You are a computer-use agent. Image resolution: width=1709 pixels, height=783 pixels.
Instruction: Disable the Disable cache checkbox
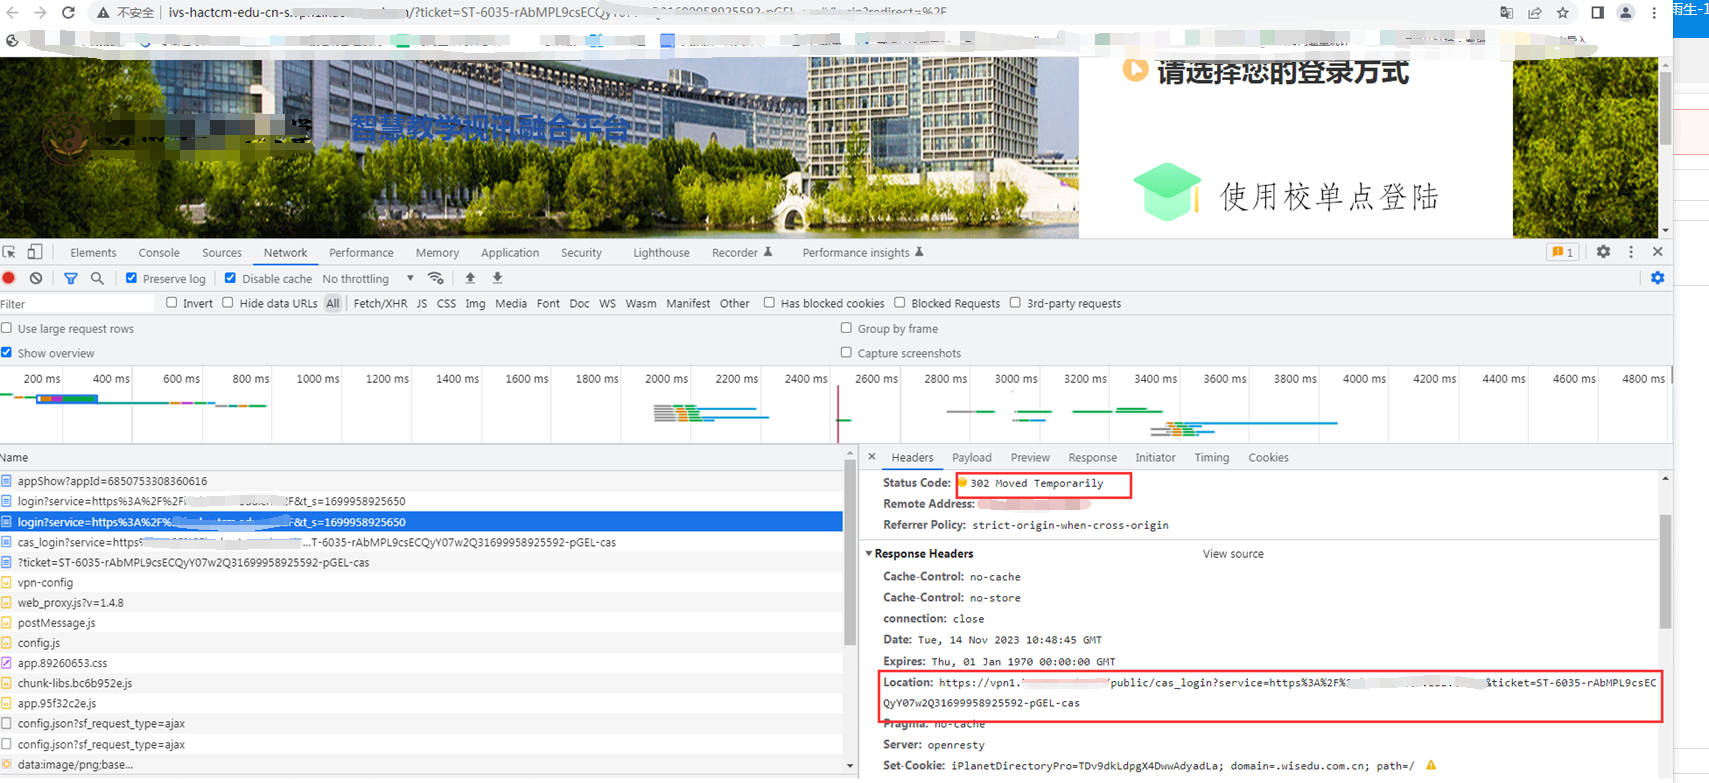[x=230, y=278]
